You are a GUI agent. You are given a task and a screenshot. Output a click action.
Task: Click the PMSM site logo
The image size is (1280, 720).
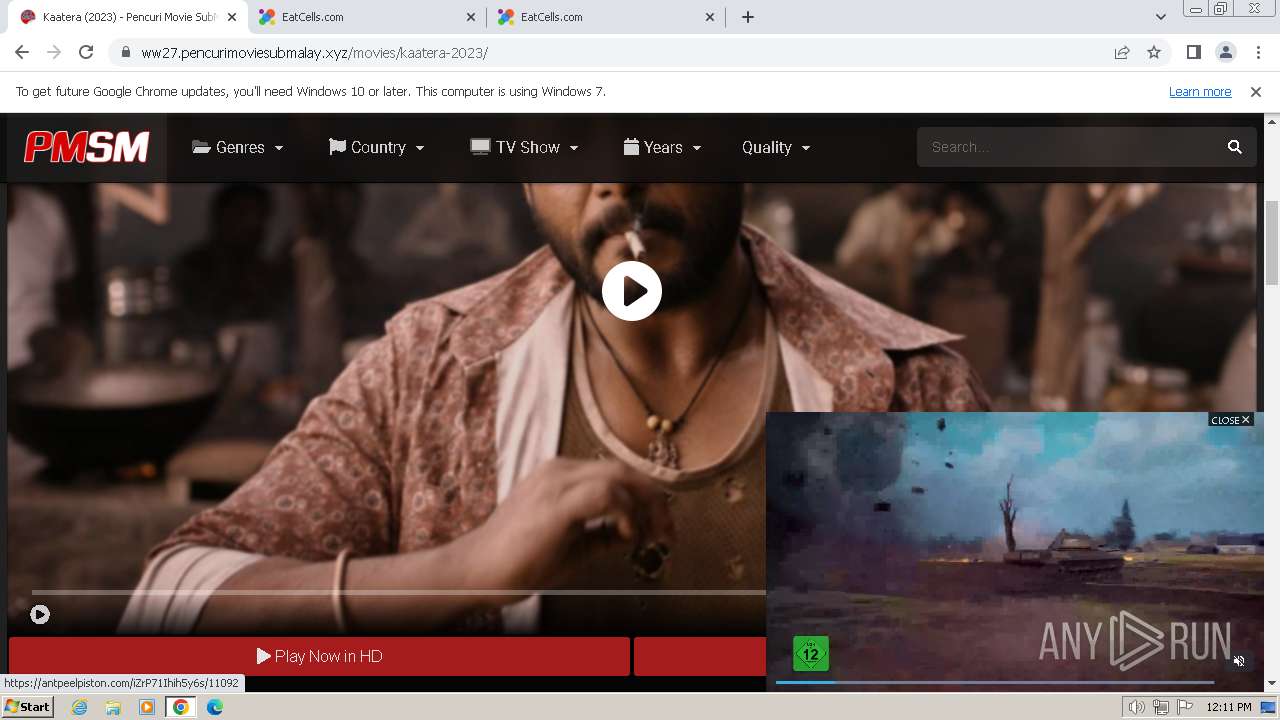(87, 147)
